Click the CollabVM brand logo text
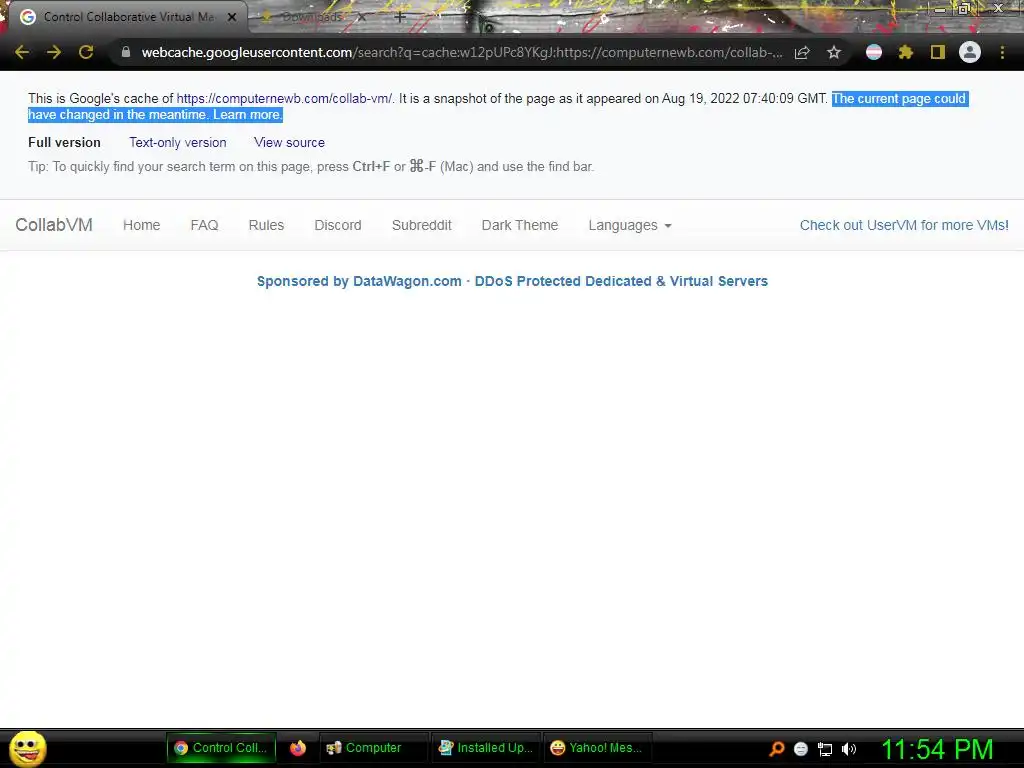Image resolution: width=1024 pixels, height=768 pixels. pyautogui.click(x=54, y=225)
